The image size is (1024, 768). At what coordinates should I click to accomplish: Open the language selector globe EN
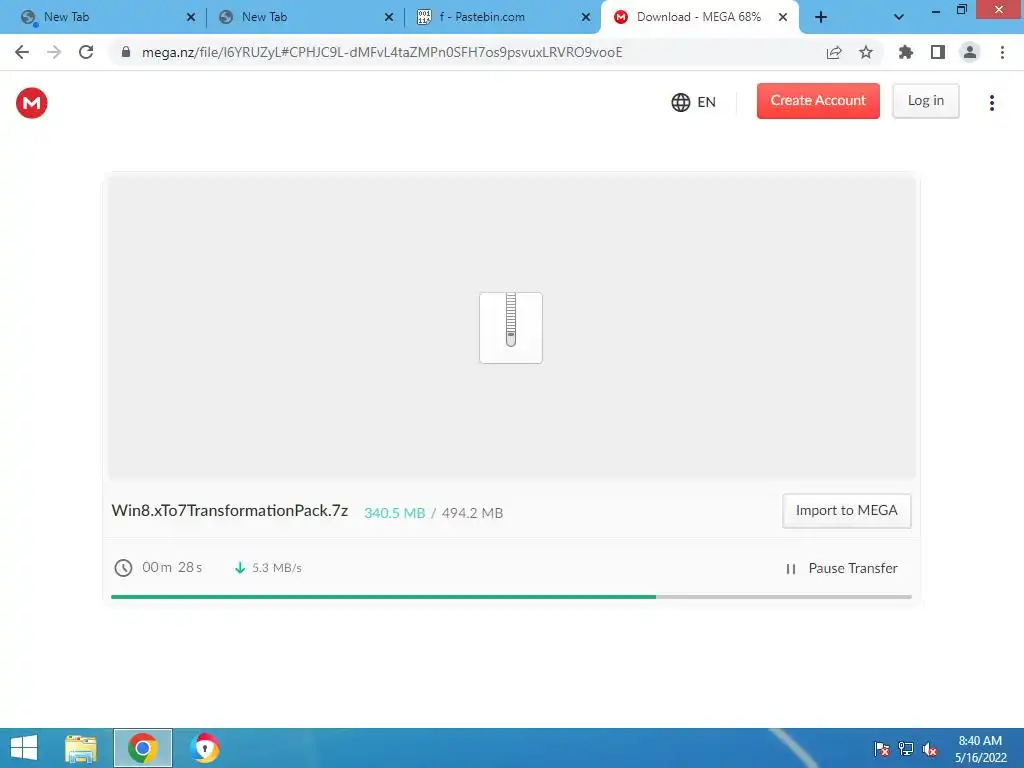point(694,102)
